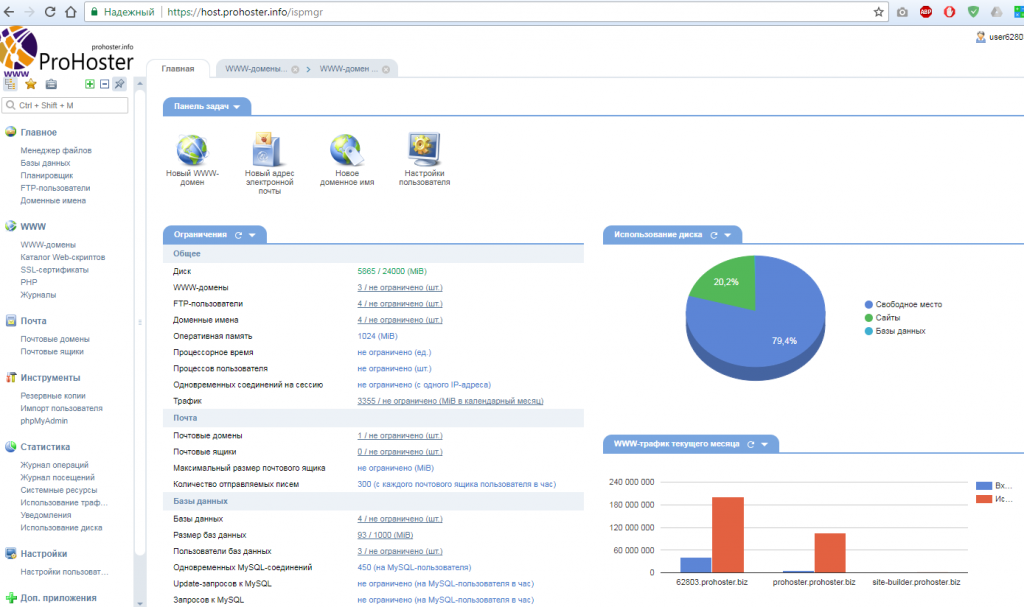Refresh the Использование диска panel

click(x=714, y=235)
